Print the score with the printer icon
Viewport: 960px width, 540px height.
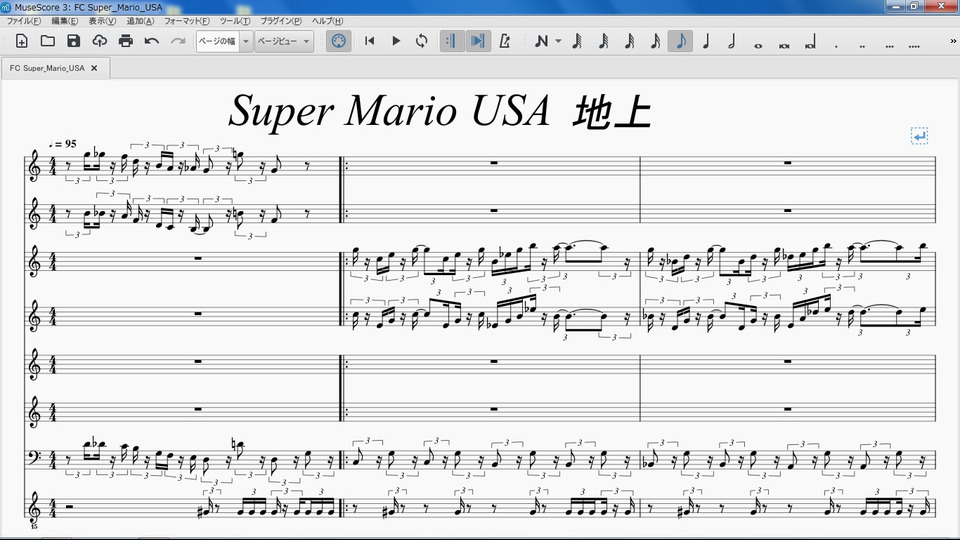tap(126, 41)
